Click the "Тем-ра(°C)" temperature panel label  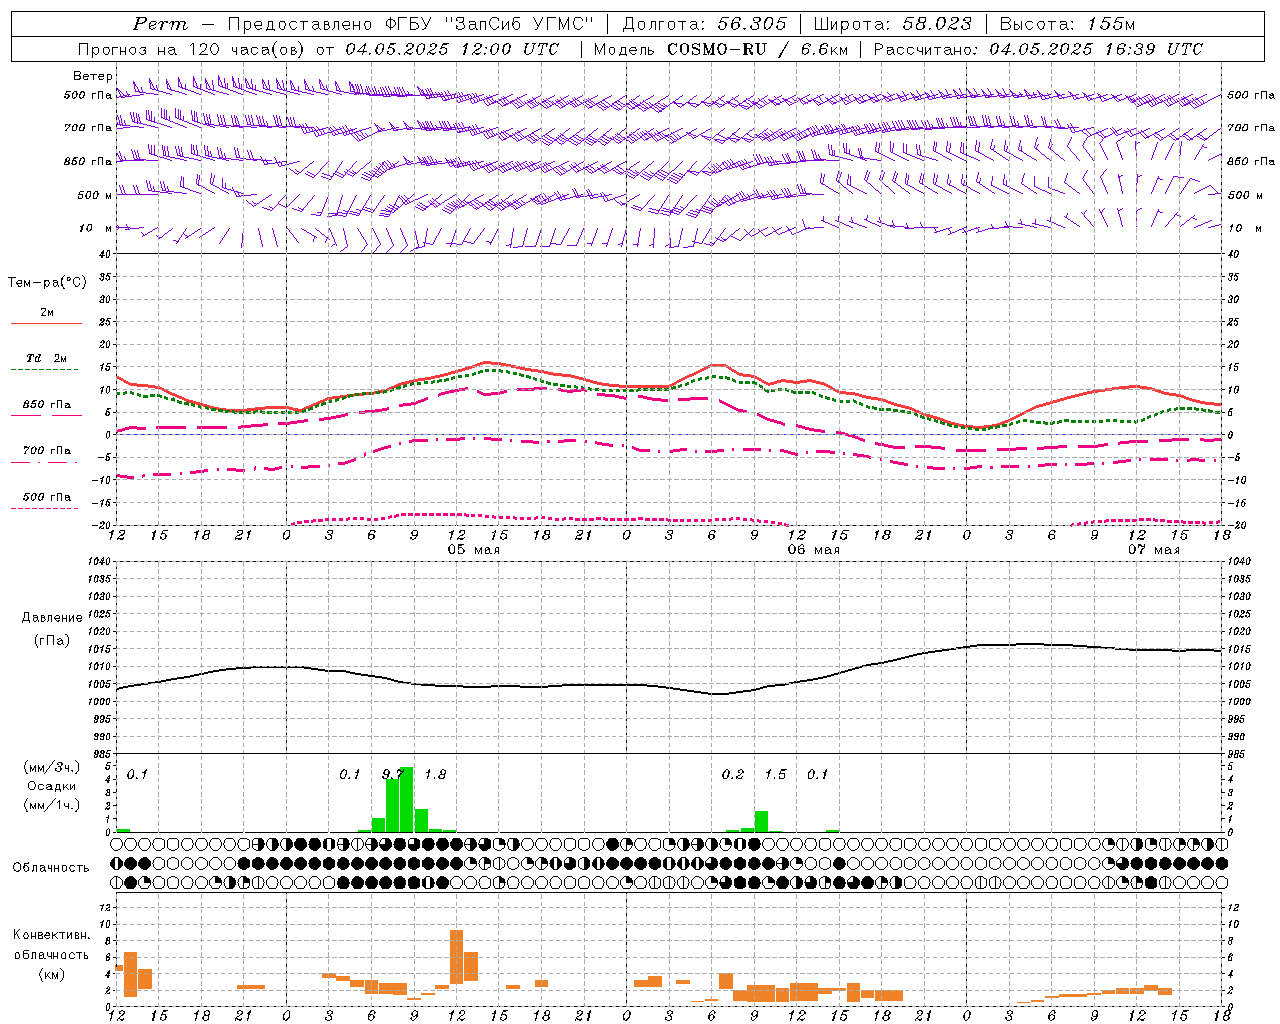(x=47, y=283)
